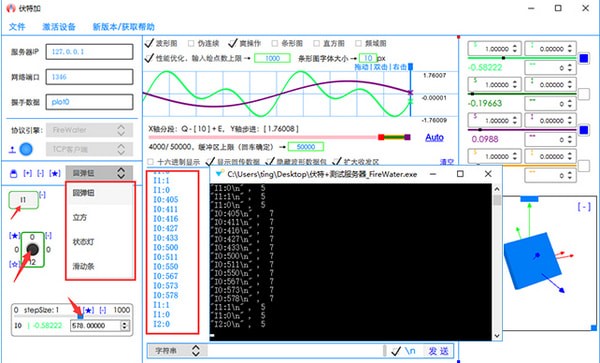The width and height of the screenshot is (600, 363).
Task: Select 状态灯 from the widget list
Action: tap(83, 242)
